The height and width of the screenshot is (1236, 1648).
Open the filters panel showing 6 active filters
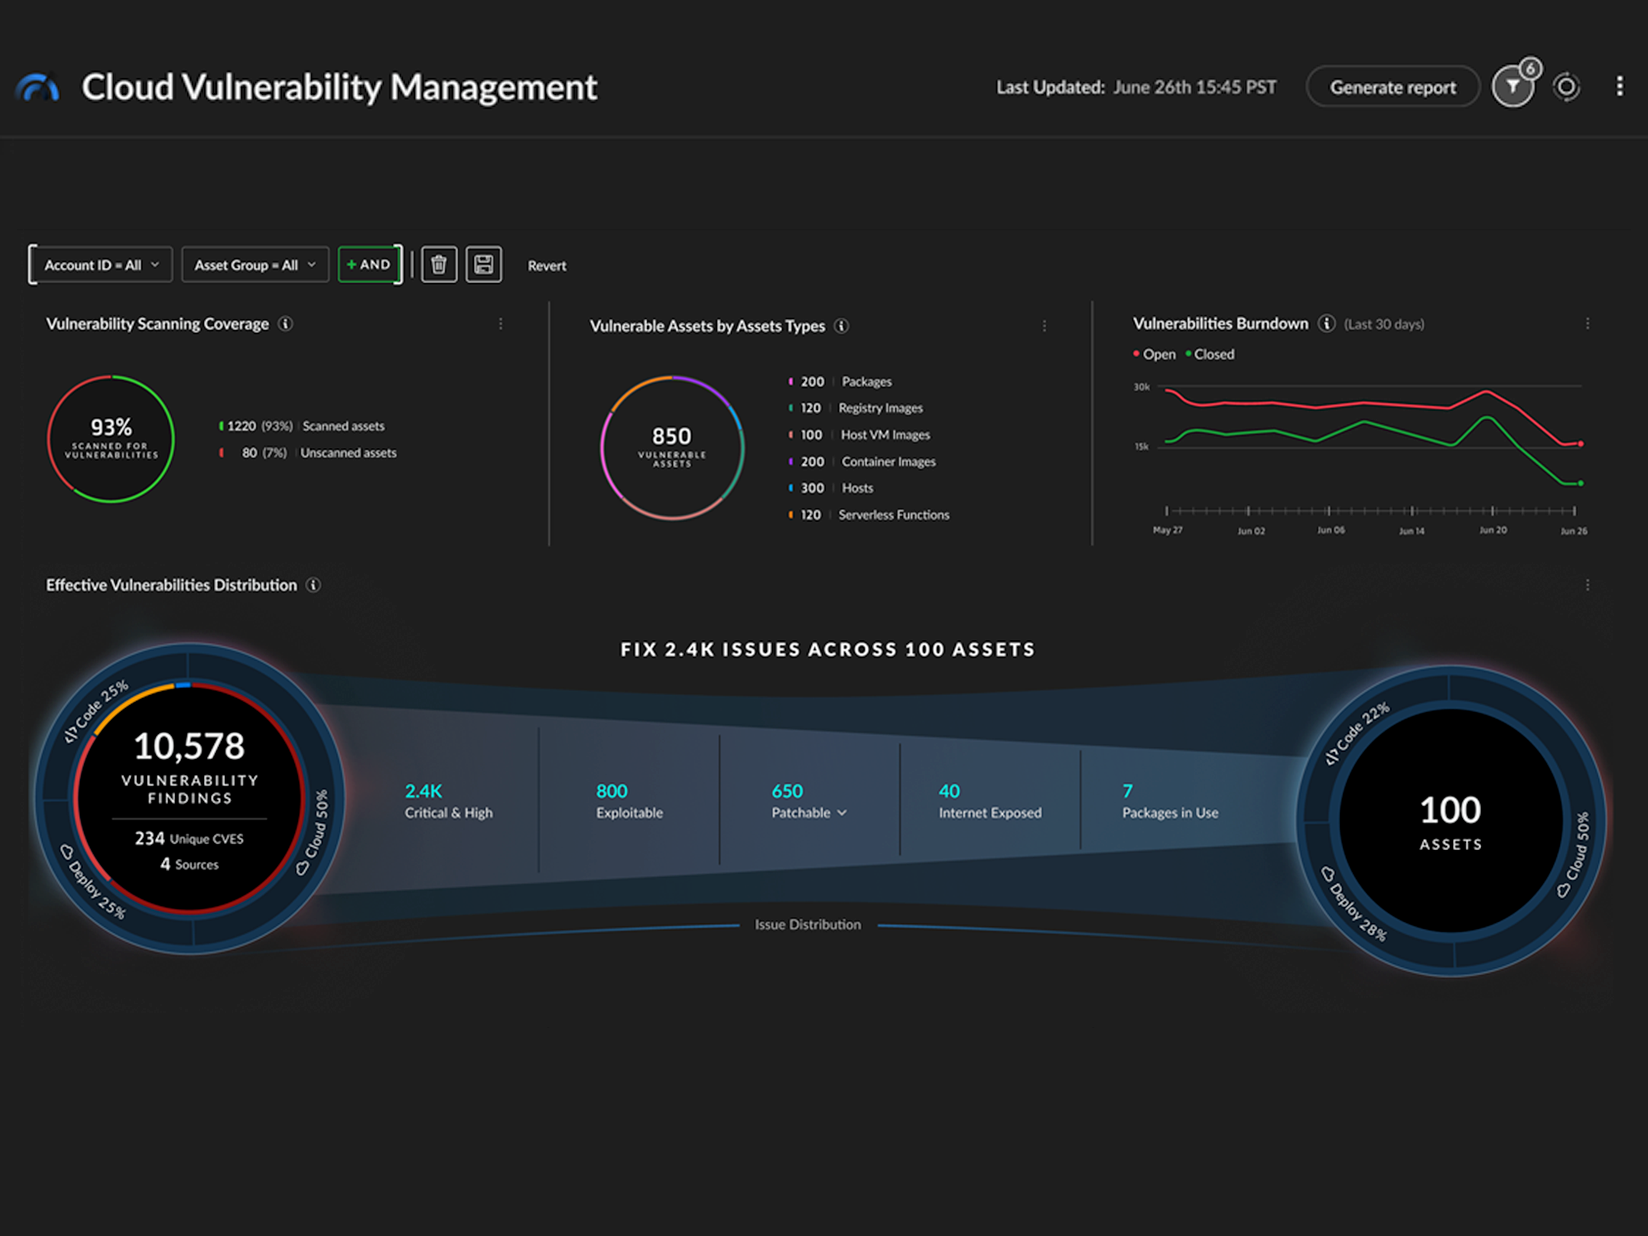[x=1511, y=87]
